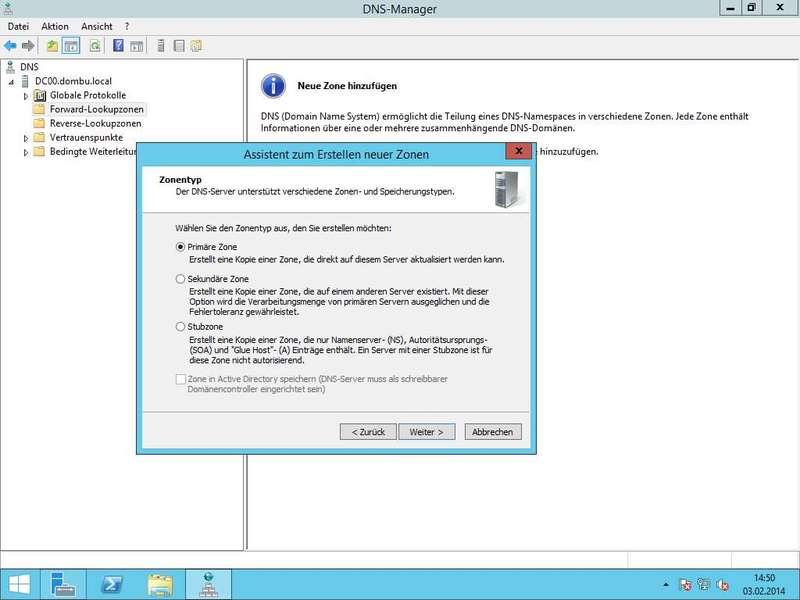Select Vertrauenspunkte tree label
Image resolution: width=800 pixels, height=600 pixels.
pyautogui.click(x=86, y=137)
